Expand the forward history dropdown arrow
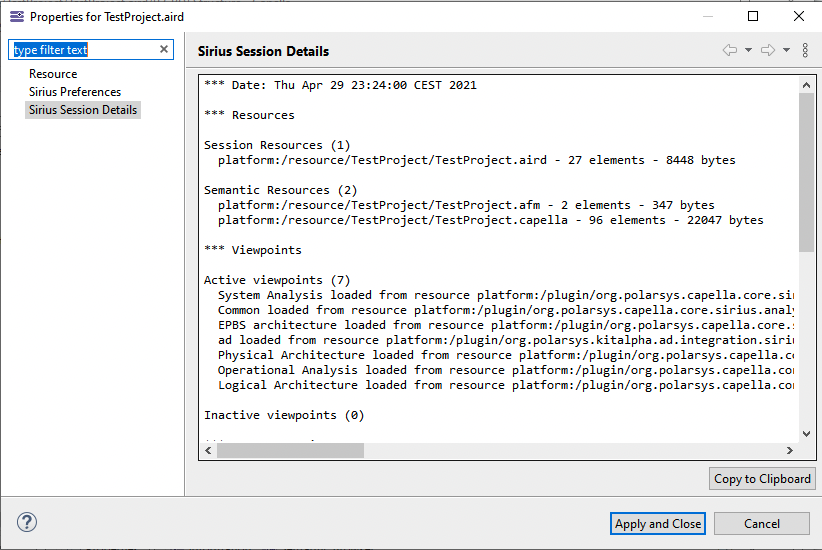822x550 pixels. (786, 50)
